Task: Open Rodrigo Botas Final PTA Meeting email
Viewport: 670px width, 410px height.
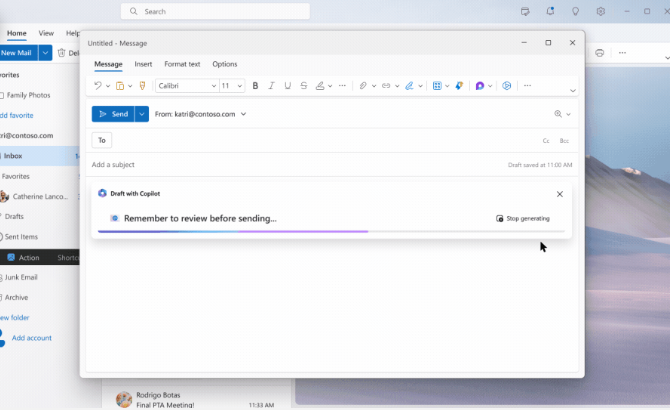Action: point(197,399)
